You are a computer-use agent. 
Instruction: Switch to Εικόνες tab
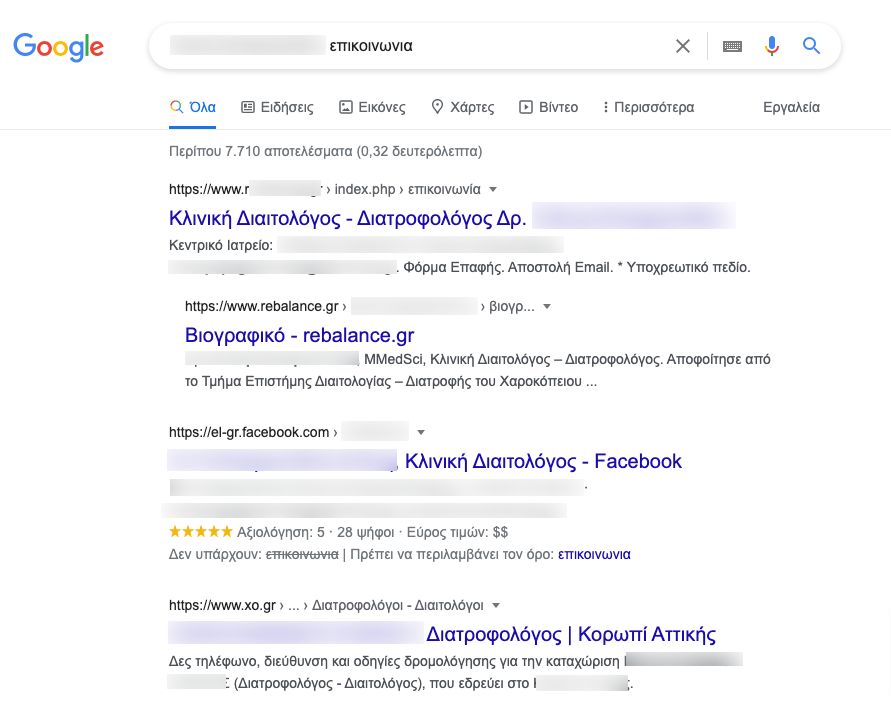coord(372,107)
